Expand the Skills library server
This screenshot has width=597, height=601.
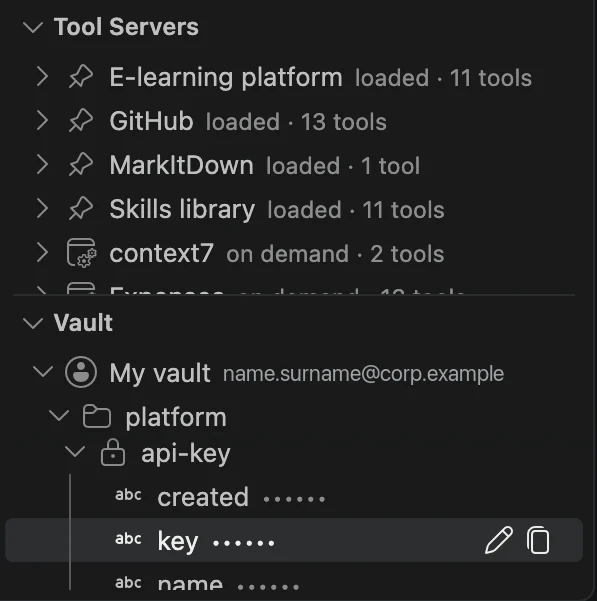tap(43, 209)
